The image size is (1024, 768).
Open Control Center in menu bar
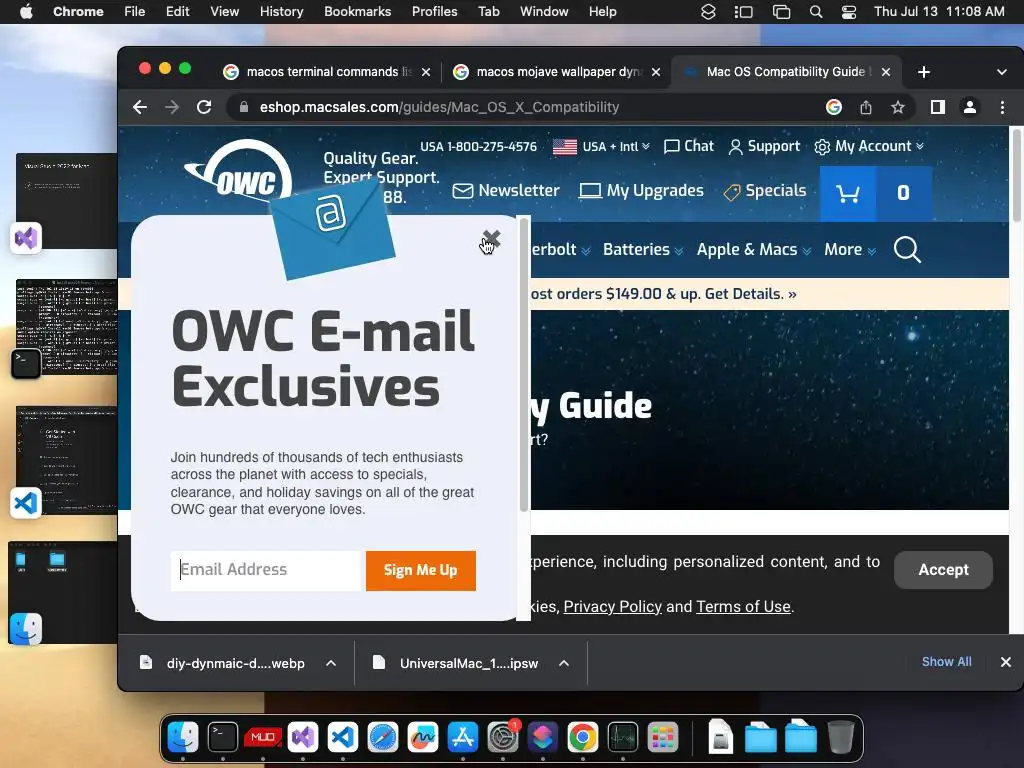point(848,12)
